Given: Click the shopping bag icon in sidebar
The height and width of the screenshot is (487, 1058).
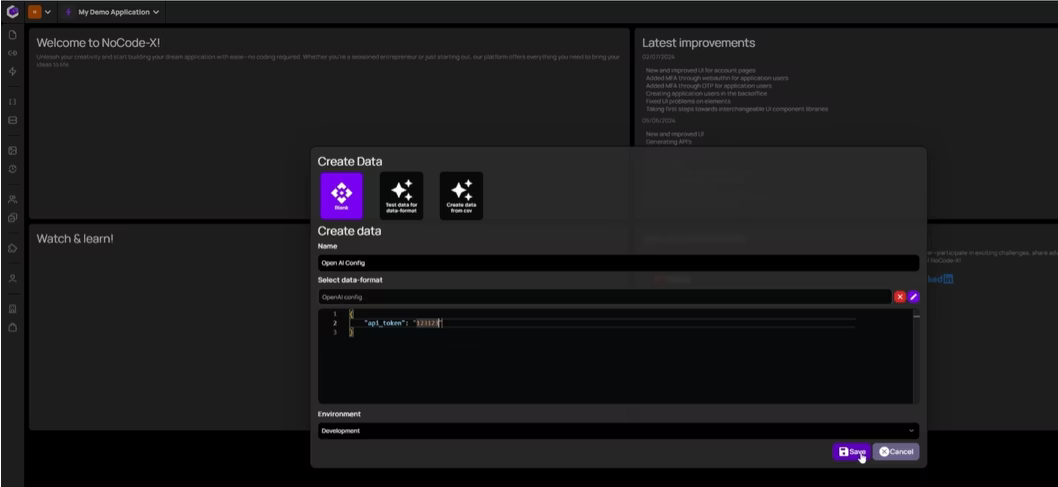Looking at the screenshot, I should pyautogui.click(x=12, y=327).
